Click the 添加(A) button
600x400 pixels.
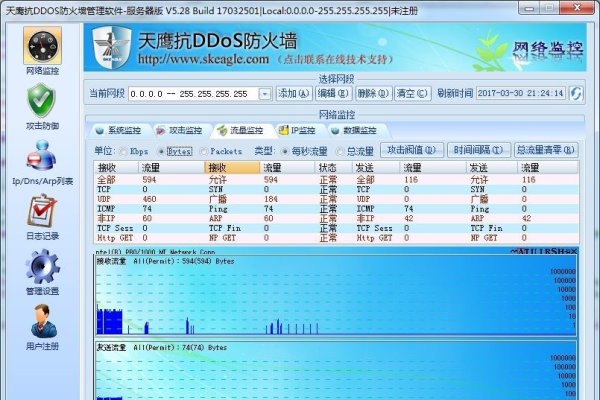click(294, 93)
